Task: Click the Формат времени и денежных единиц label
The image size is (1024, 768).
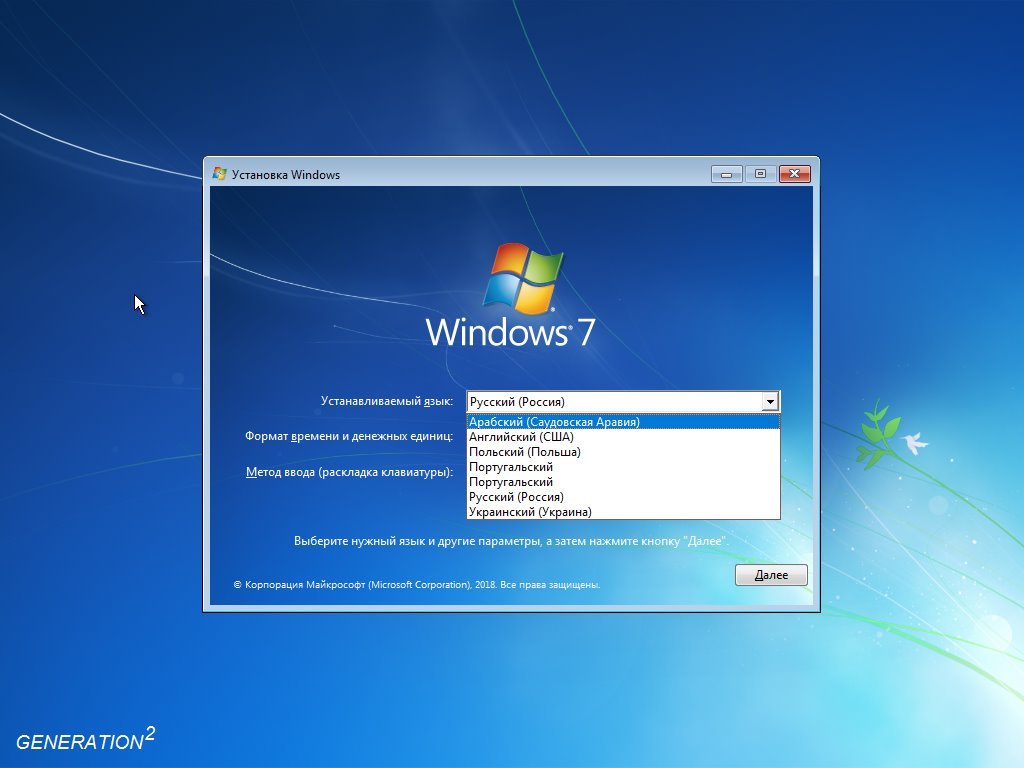Action: (x=349, y=436)
